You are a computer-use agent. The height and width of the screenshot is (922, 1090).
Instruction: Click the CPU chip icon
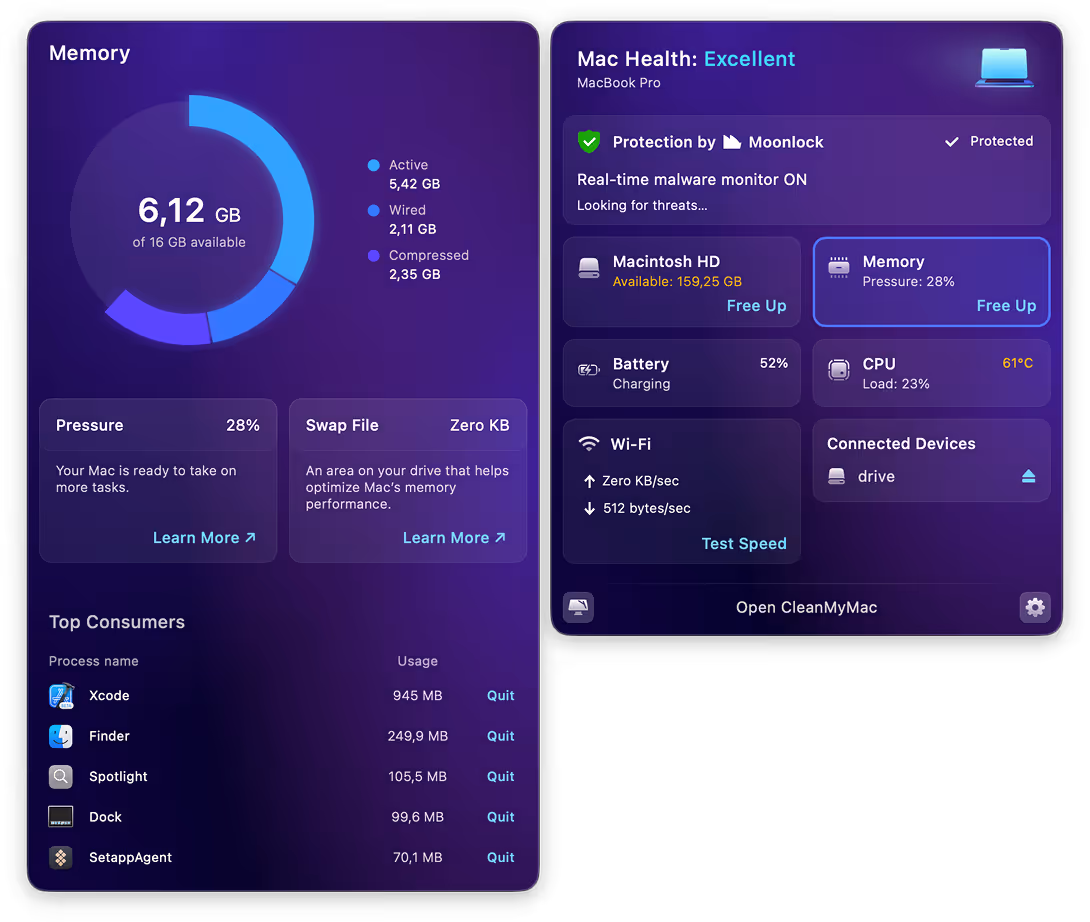click(x=839, y=370)
